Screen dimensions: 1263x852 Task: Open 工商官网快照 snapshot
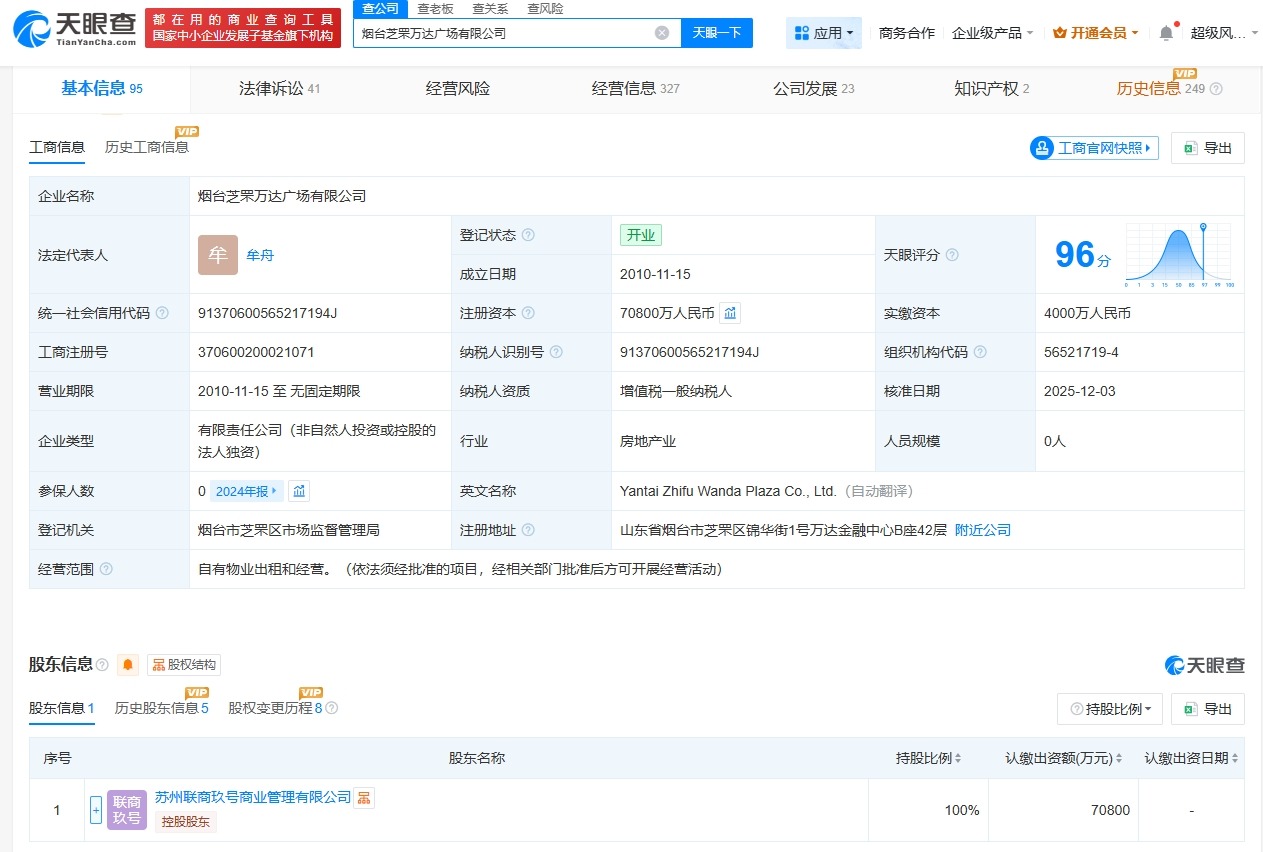coord(1092,147)
